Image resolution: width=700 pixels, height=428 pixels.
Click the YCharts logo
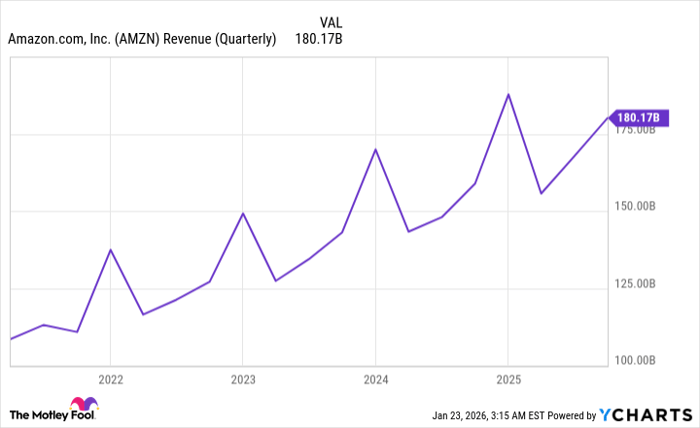(646, 415)
